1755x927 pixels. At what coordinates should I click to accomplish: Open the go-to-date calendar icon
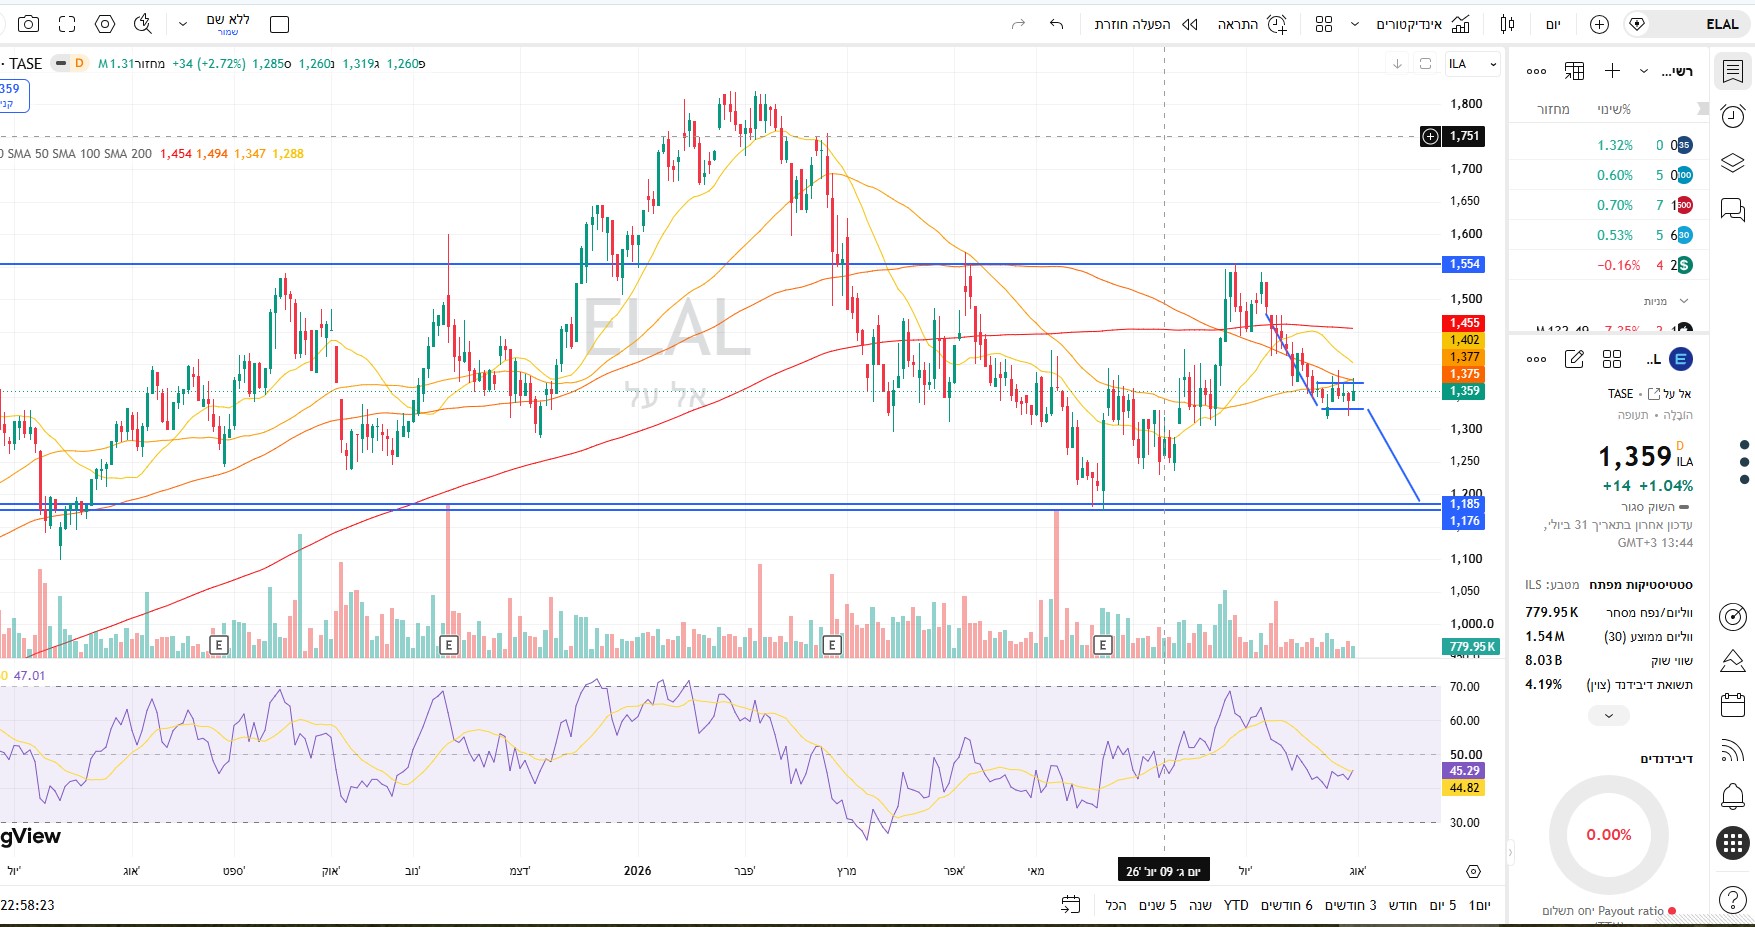(1071, 905)
